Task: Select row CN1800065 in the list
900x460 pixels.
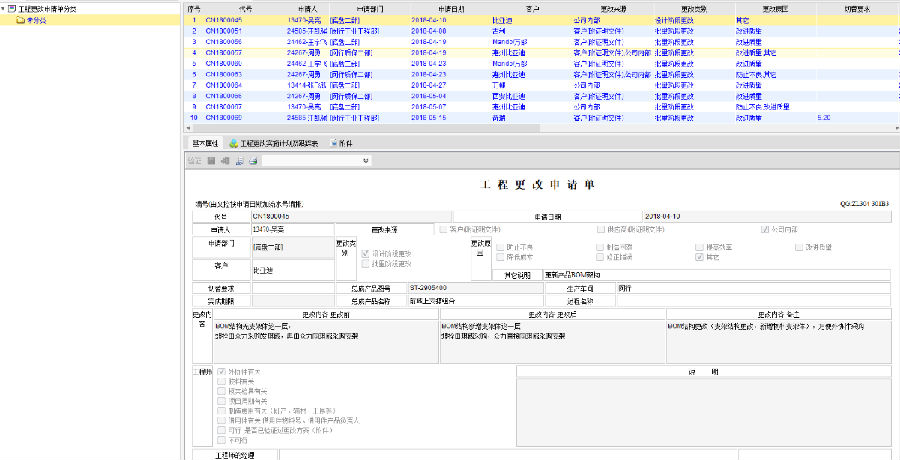Action: click(x=223, y=19)
